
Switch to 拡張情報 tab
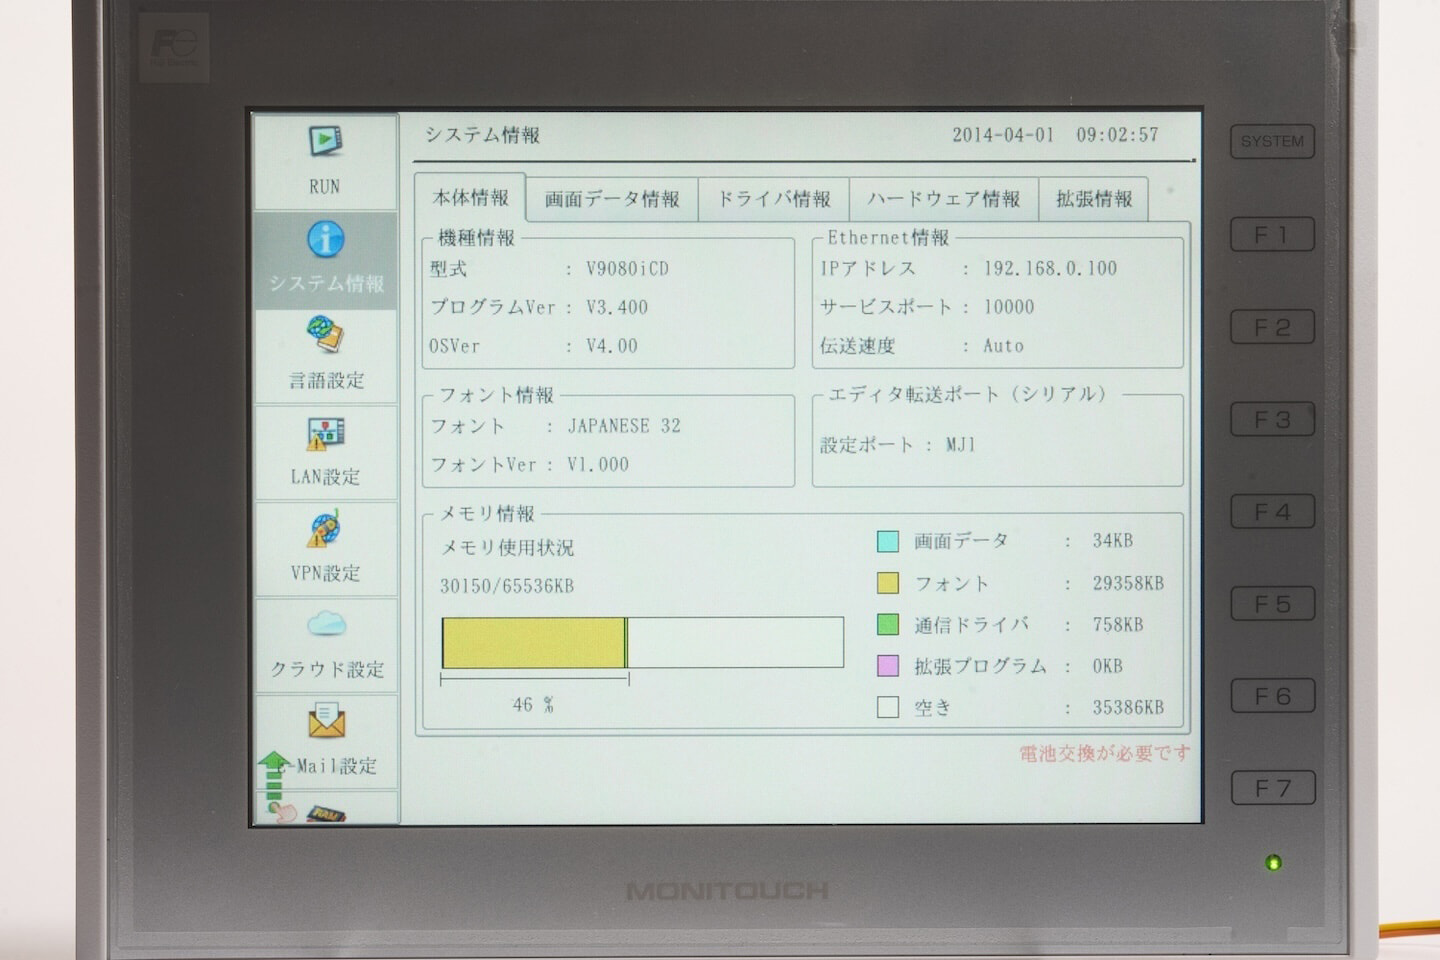point(1094,199)
